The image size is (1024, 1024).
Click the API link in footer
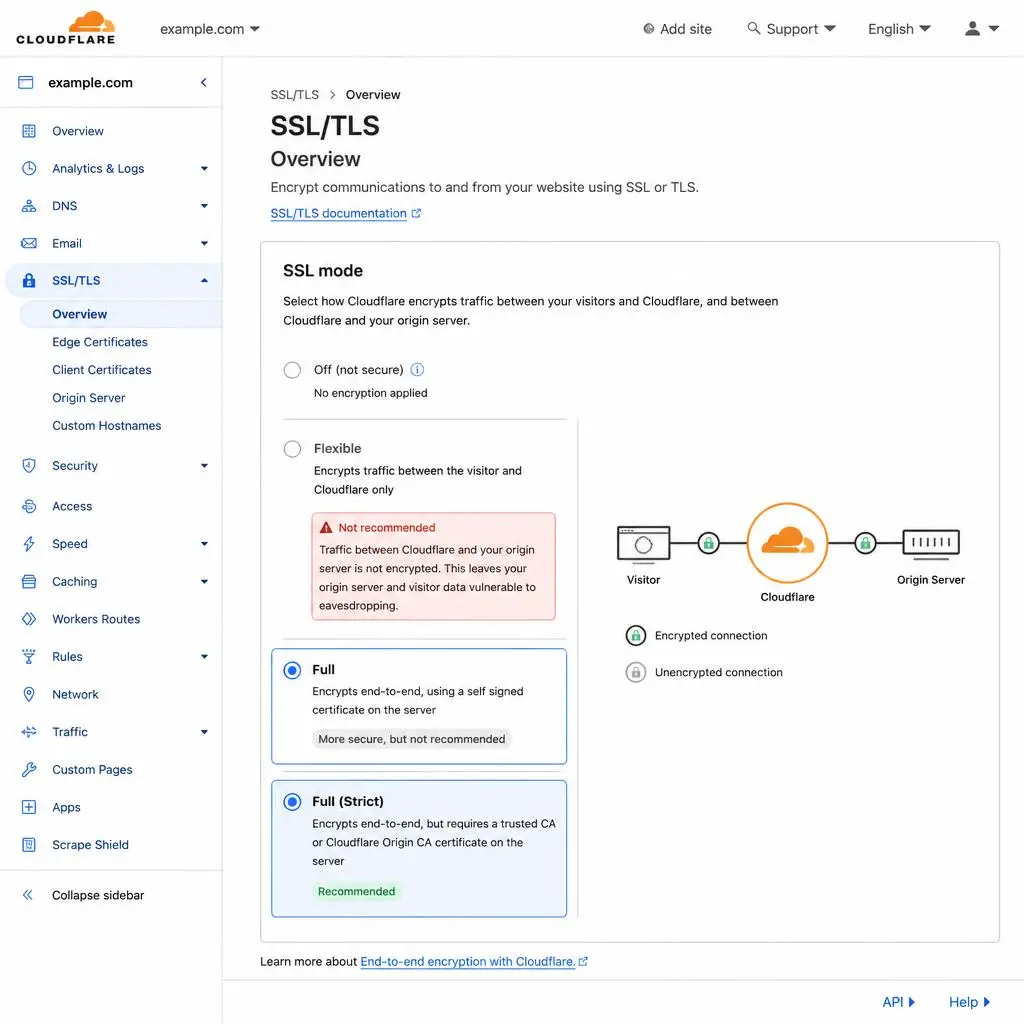click(x=899, y=1002)
